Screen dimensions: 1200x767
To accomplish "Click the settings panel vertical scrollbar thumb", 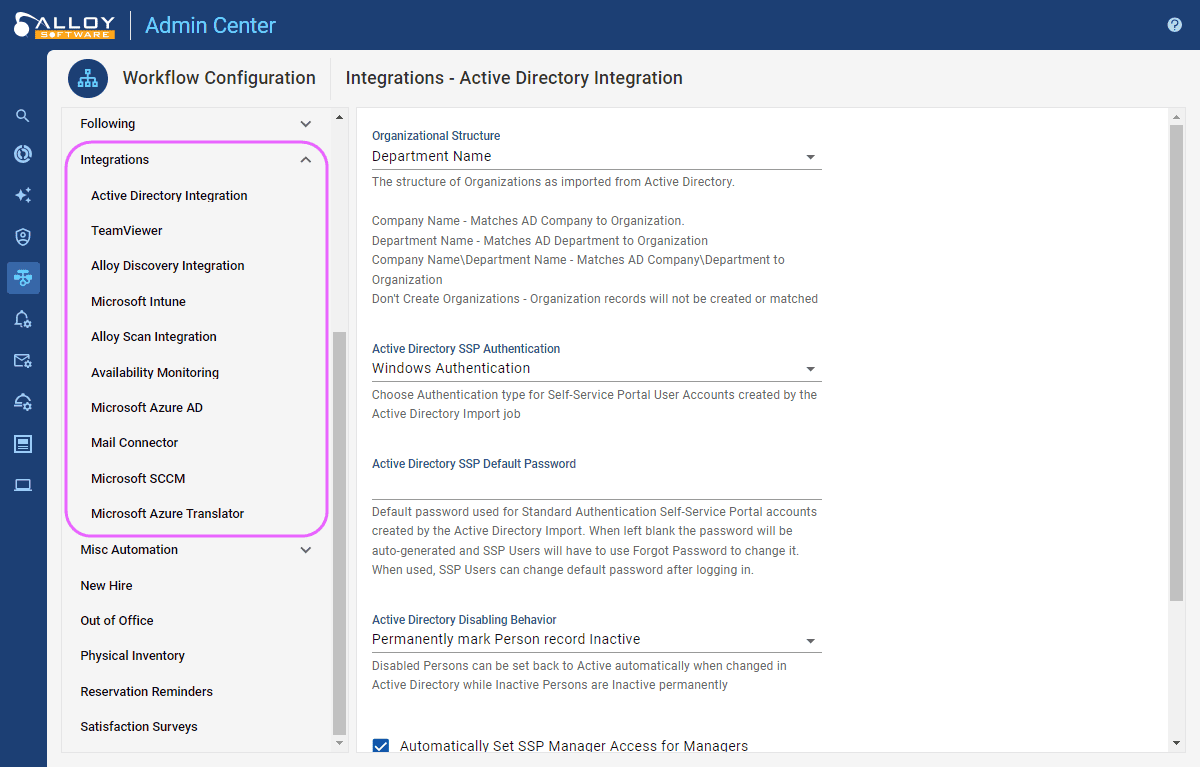I will click(1176, 362).
